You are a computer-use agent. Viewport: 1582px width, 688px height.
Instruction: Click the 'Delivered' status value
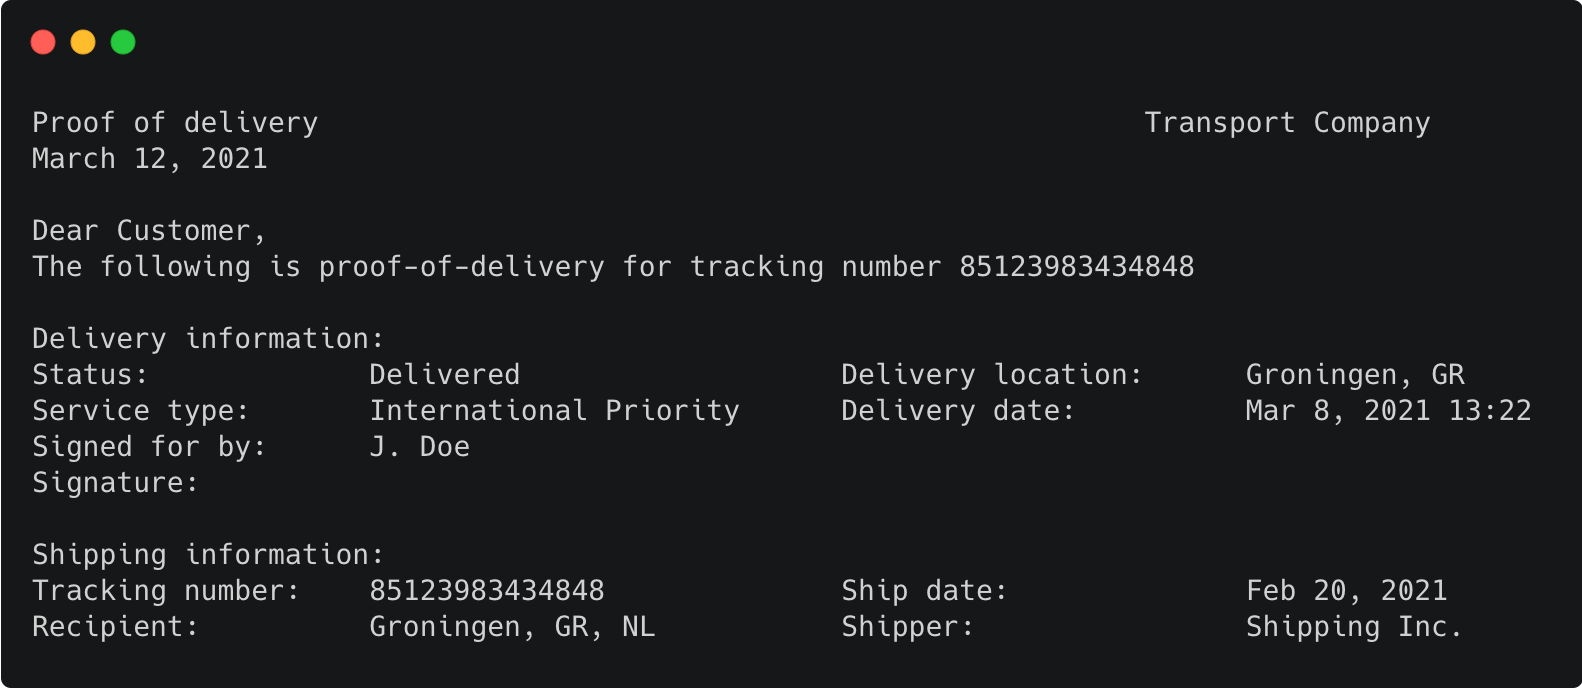tap(445, 375)
